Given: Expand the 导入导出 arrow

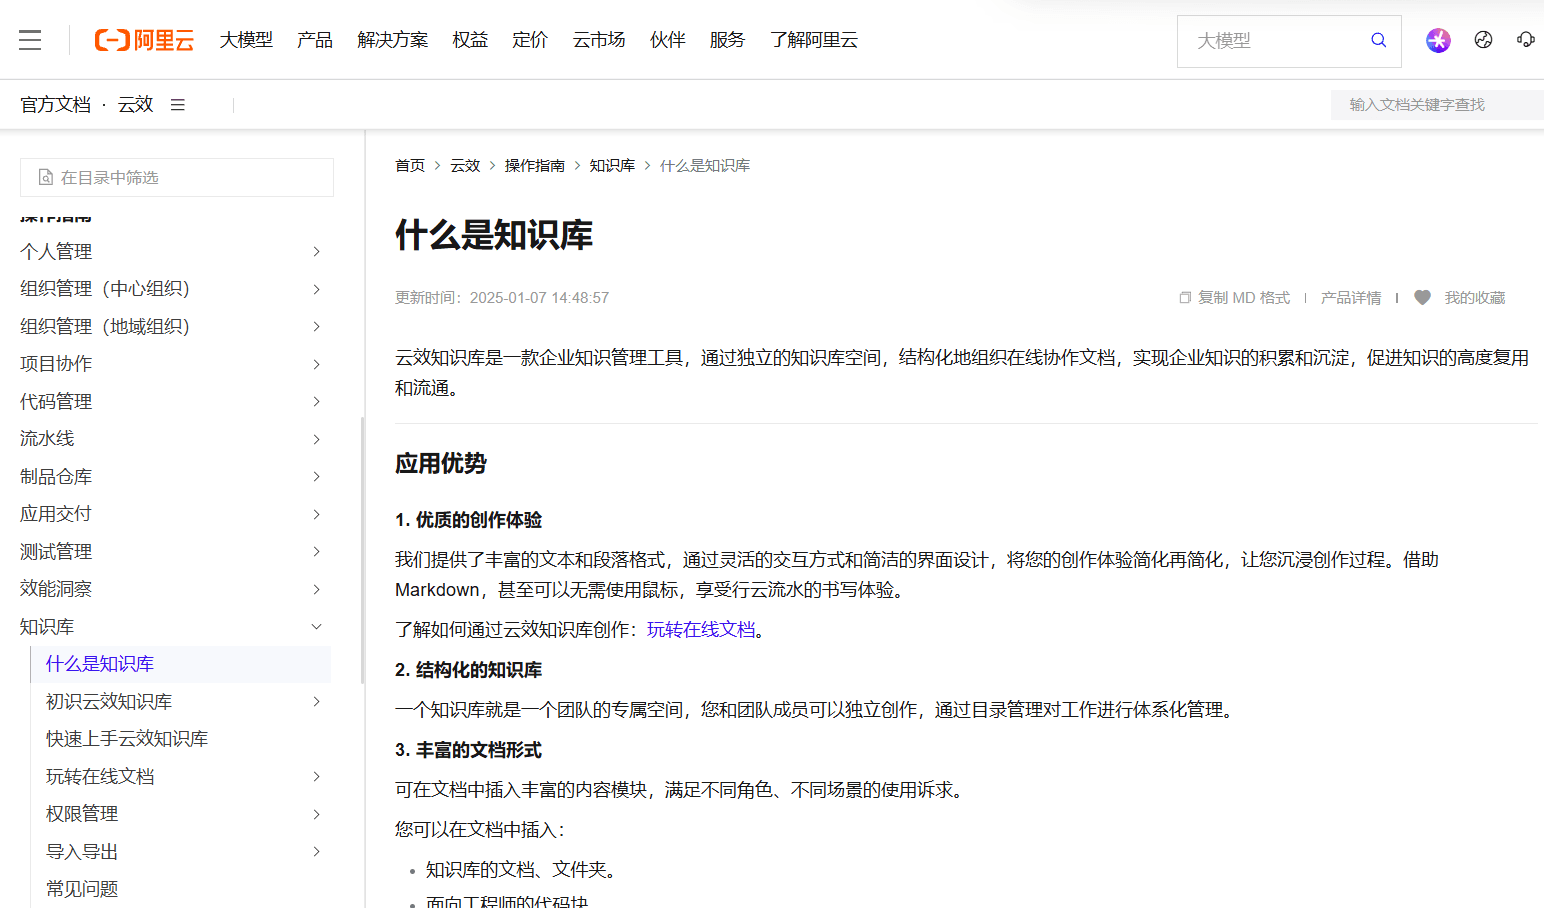Looking at the screenshot, I should [316, 852].
